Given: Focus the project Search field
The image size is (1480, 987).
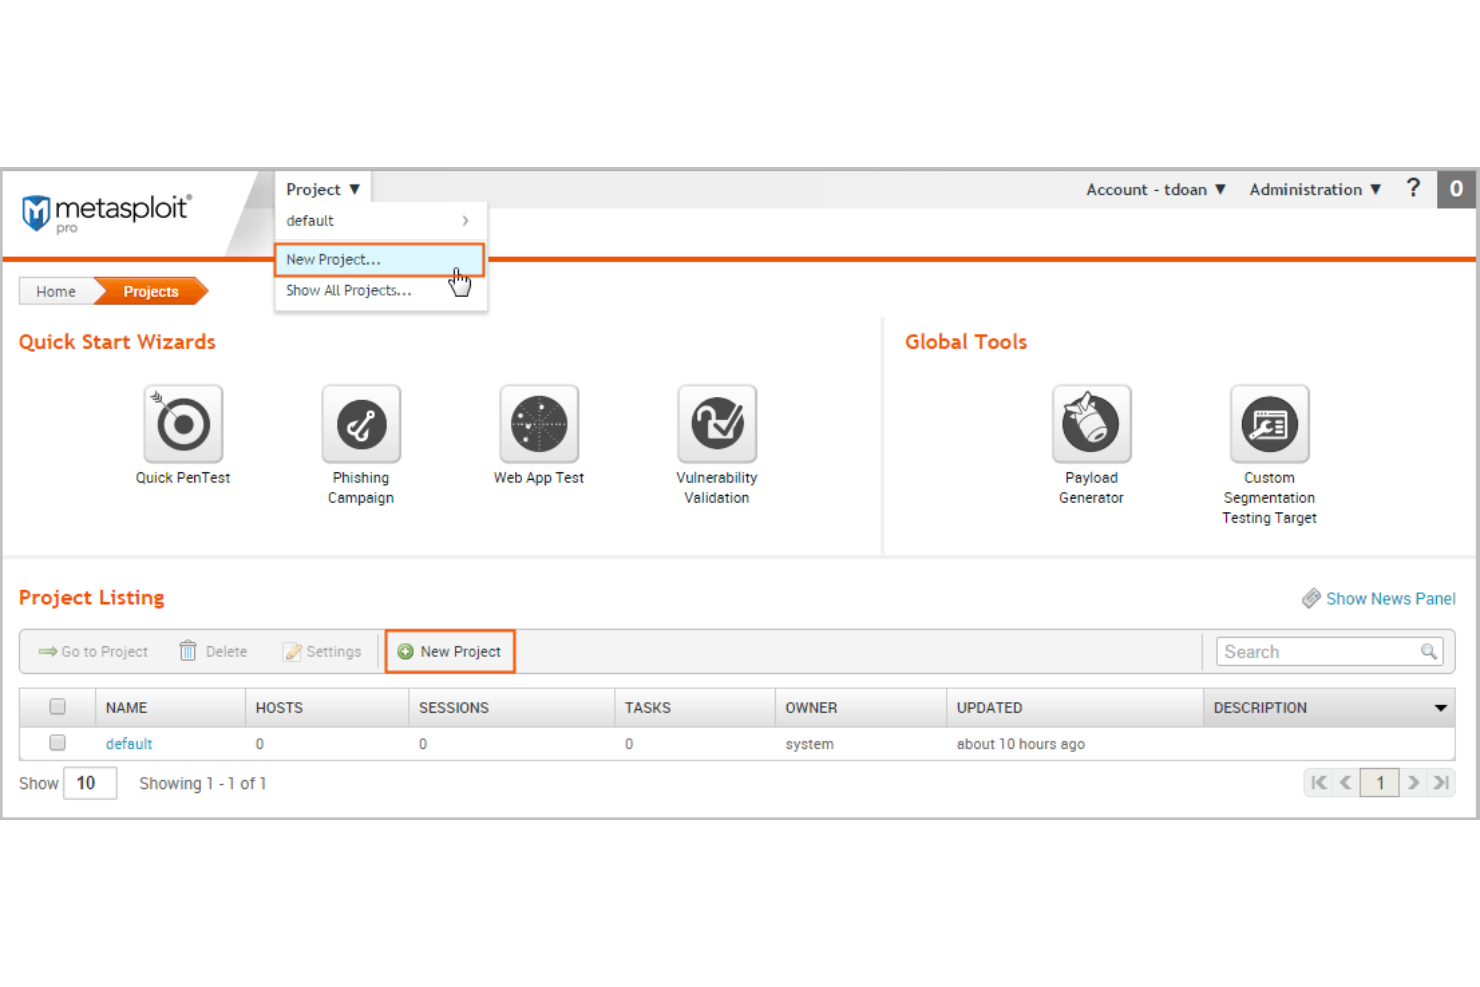Looking at the screenshot, I should (x=1330, y=652).
